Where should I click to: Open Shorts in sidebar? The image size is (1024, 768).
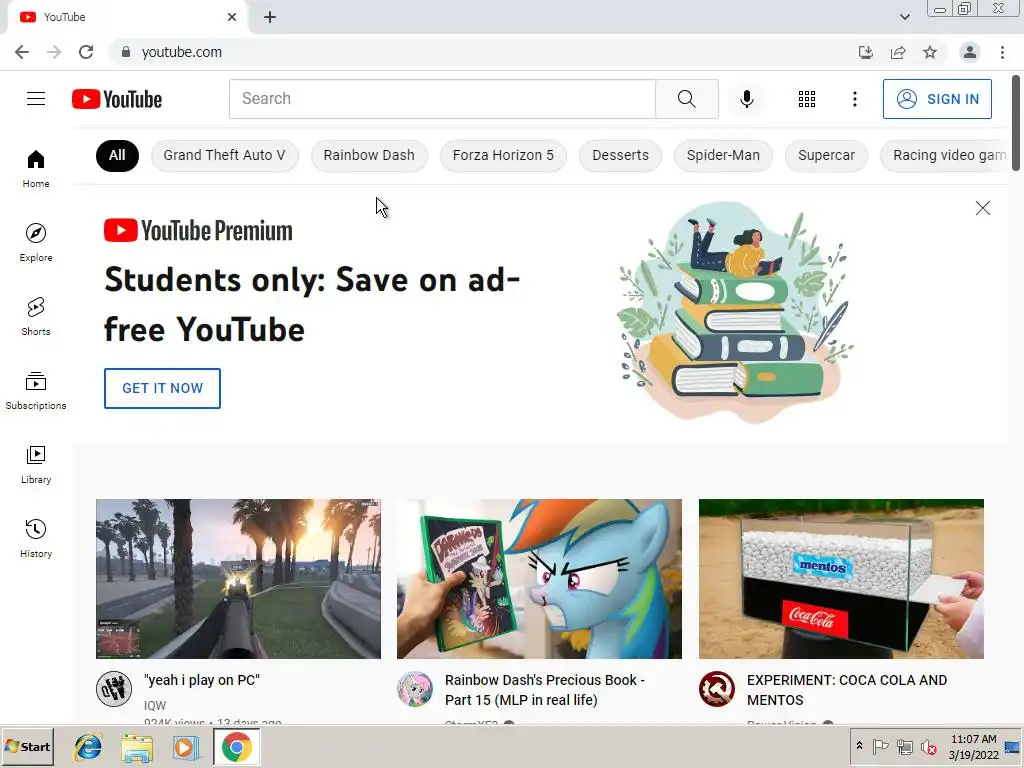[36, 316]
